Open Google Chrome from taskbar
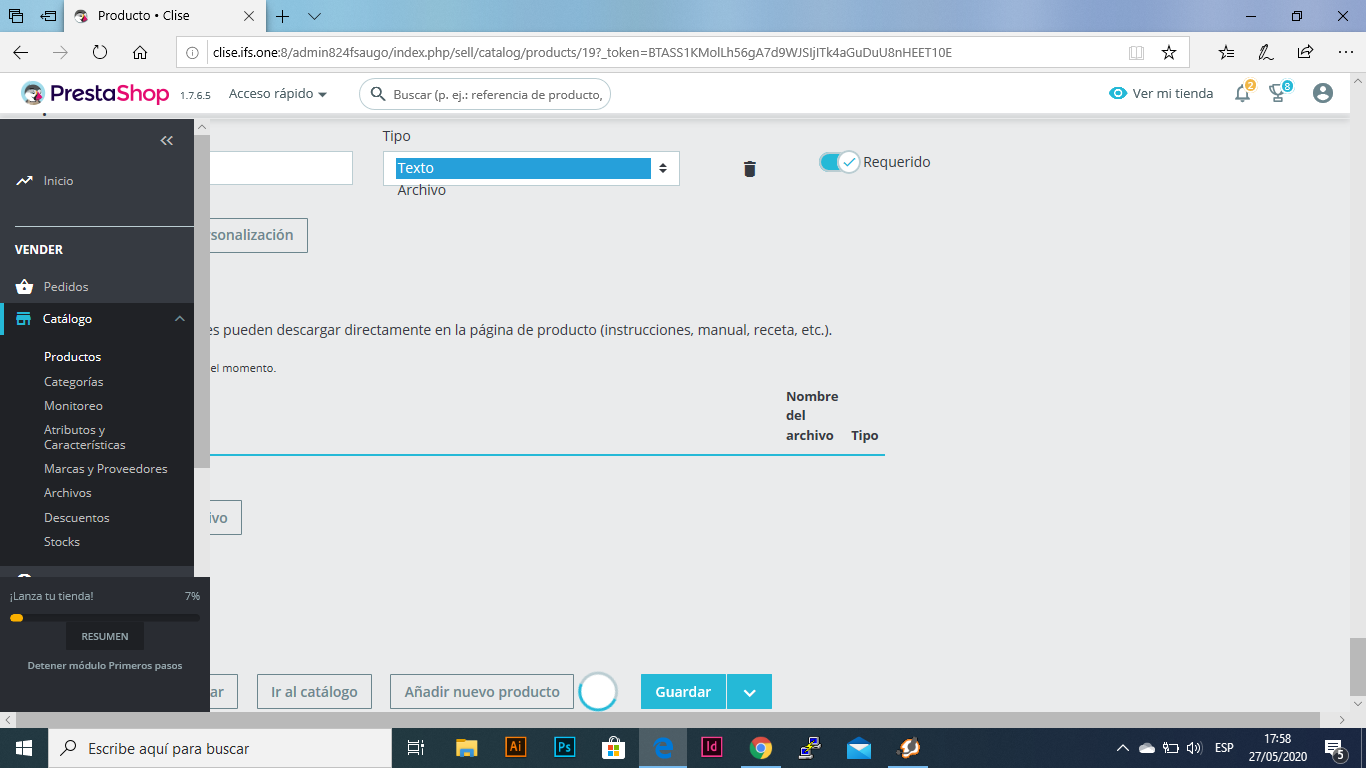This screenshot has width=1366, height=768. click(761, 747)
